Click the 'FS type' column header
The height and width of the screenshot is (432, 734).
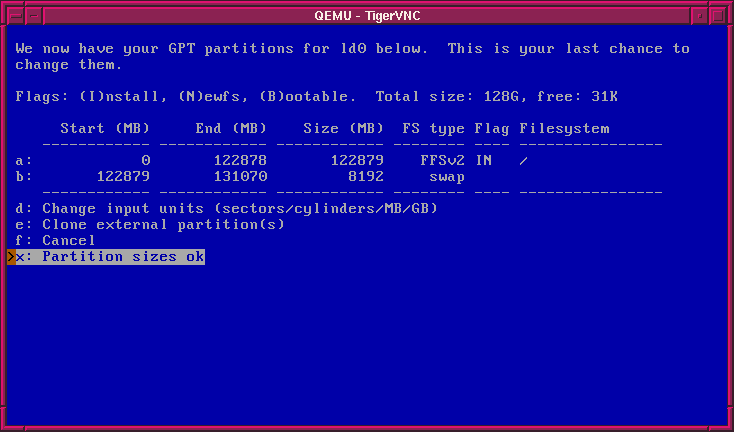(x=433, y=128)
